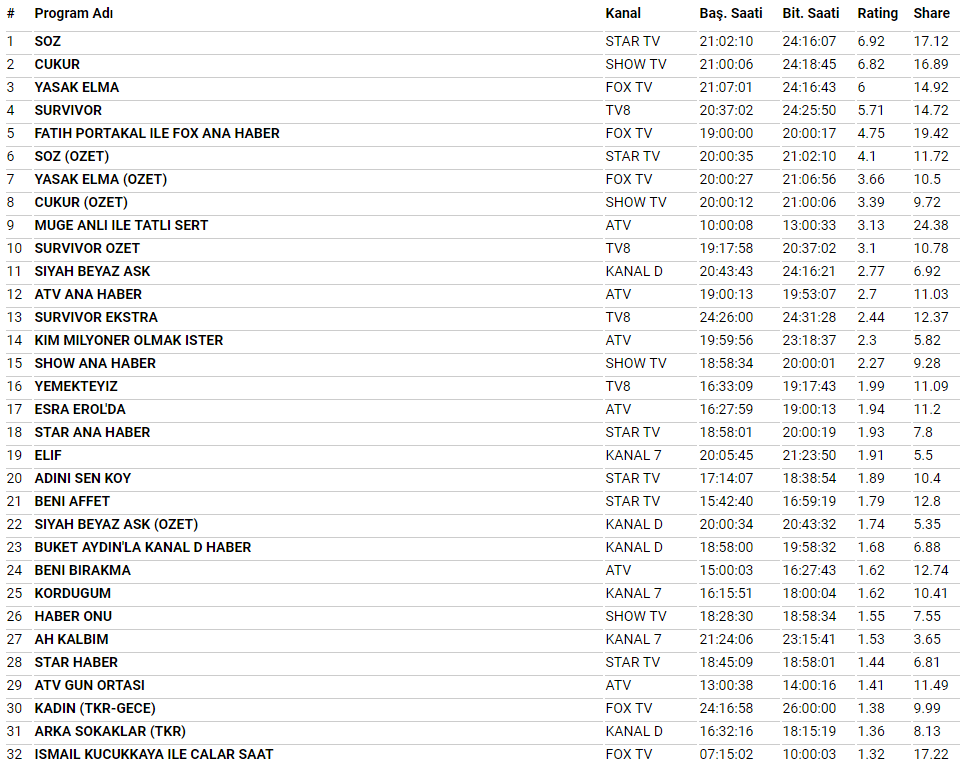The image size is (960, 767).
Task: Click rating value 1.41 for ATV GUN ORTASI
Action: 871,686
